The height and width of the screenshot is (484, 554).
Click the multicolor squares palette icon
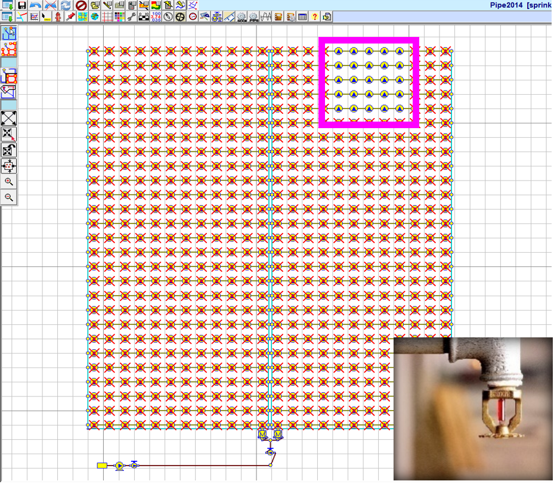pos(119,17)
